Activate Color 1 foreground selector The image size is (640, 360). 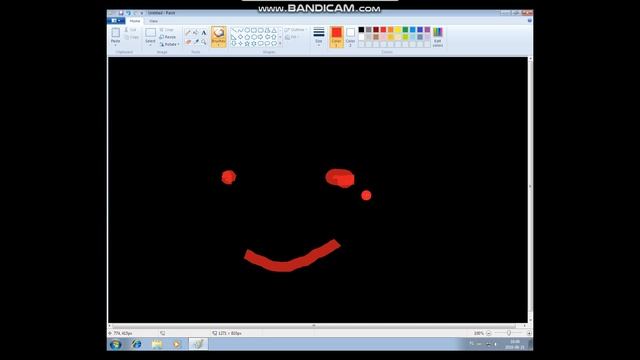coord(336,37)
